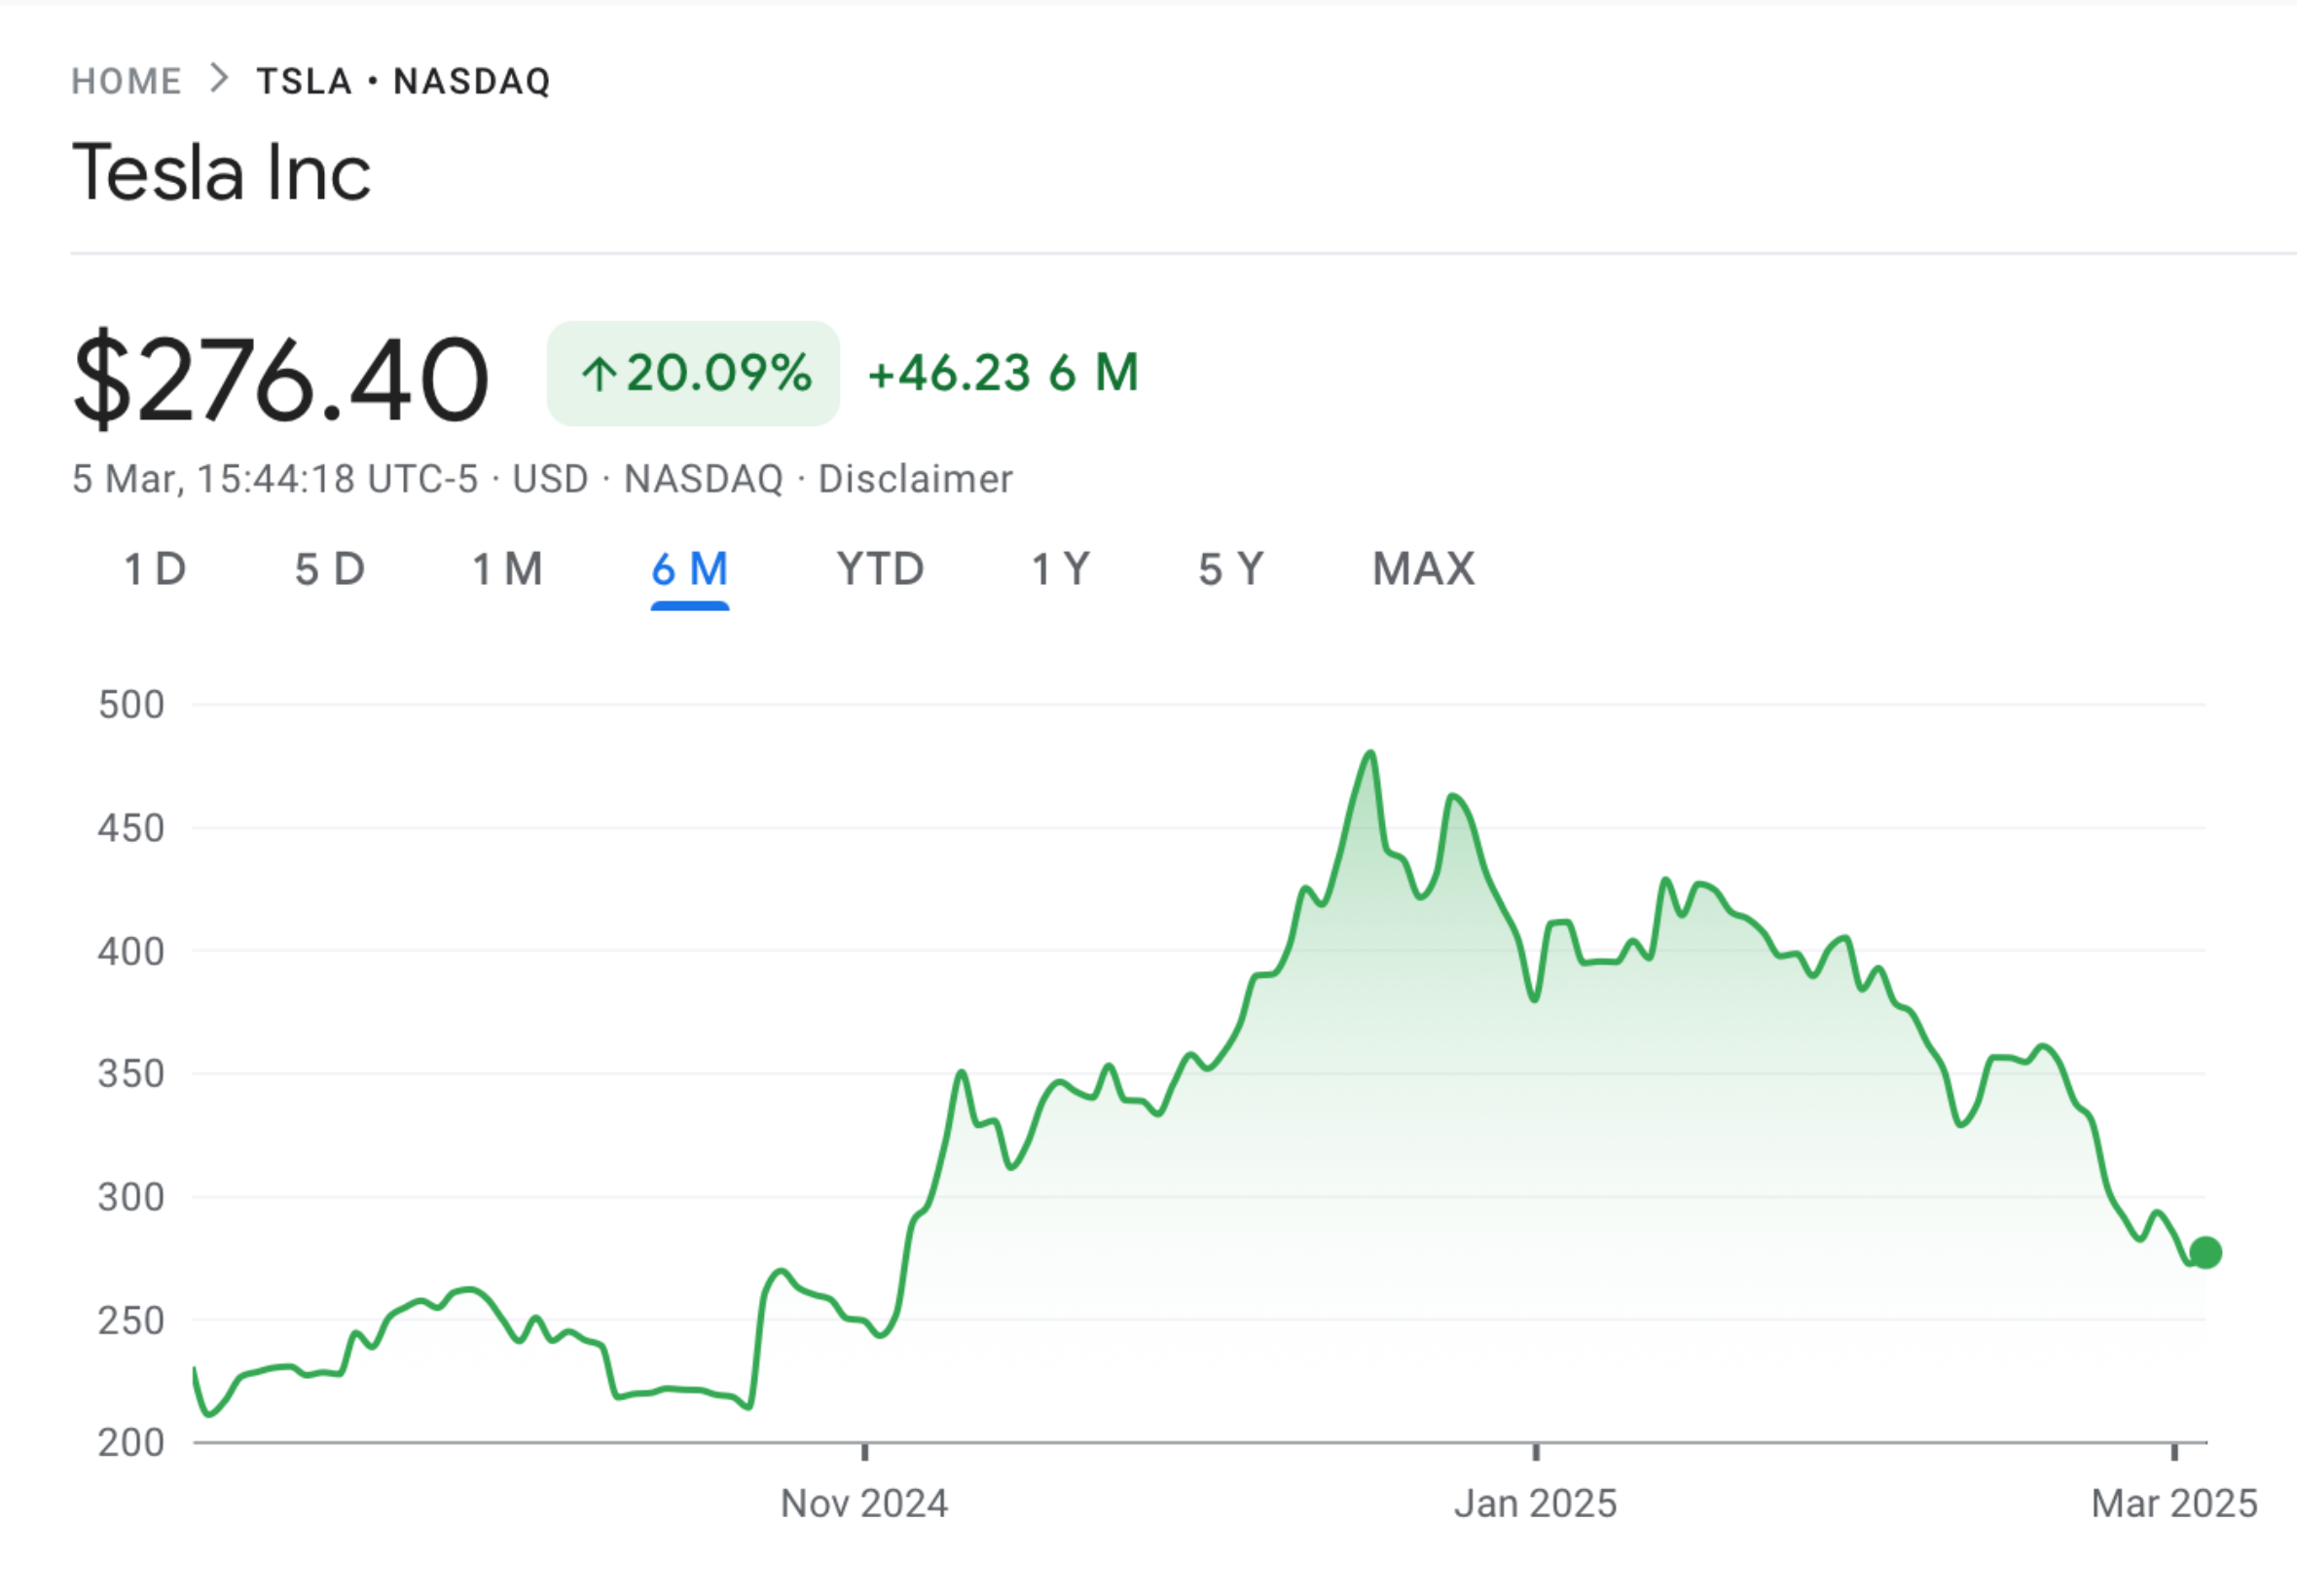Click the 400 y-axis label
This screenshot has width=2297, height=1596.
point(131,951)
